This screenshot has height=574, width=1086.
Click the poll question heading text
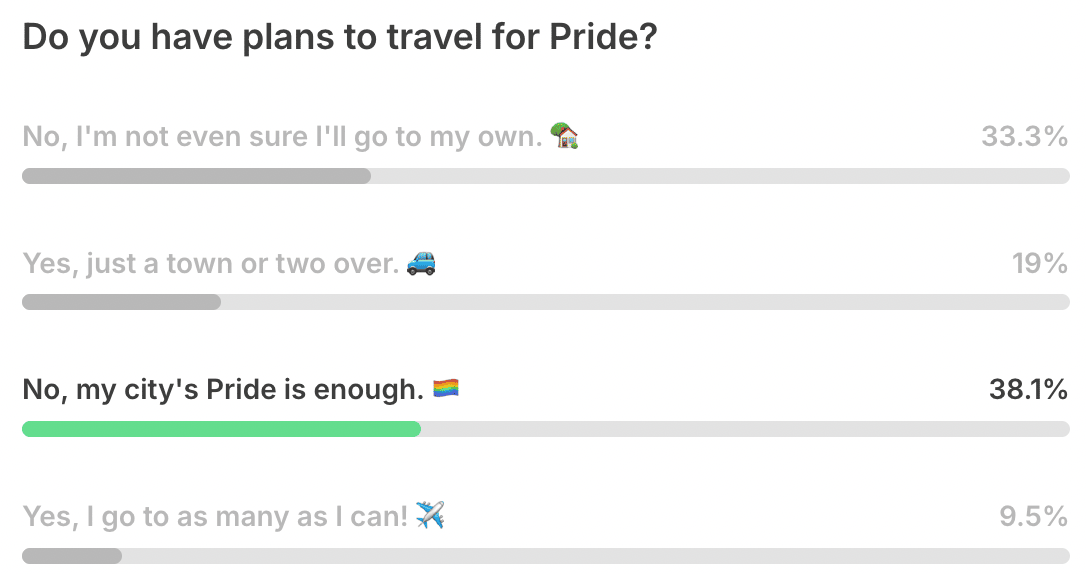pos(340,37)
